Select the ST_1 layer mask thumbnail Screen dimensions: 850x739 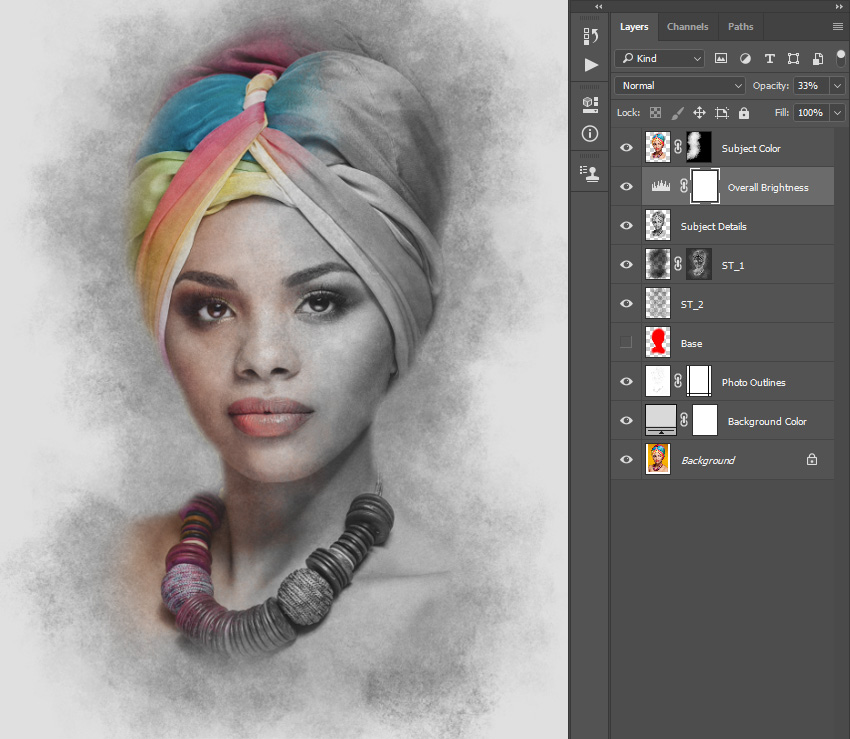point(699,264)
